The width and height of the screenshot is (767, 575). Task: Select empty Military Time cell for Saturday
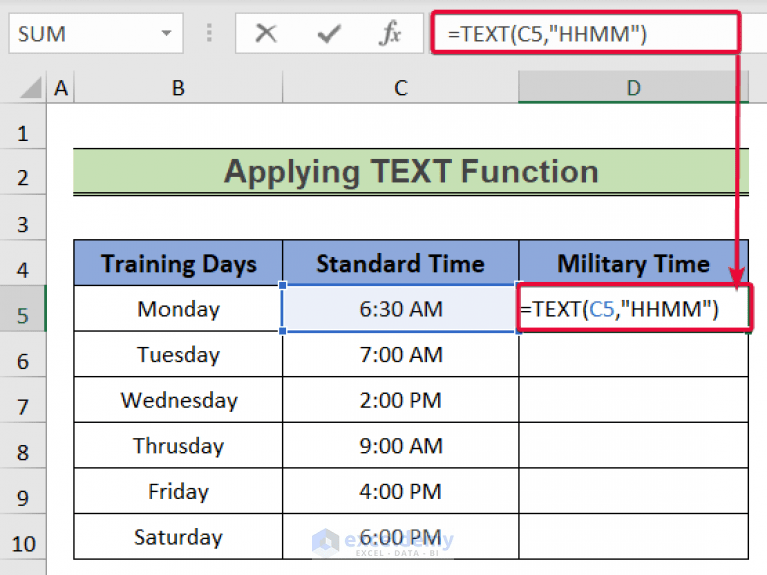(633, 537)
